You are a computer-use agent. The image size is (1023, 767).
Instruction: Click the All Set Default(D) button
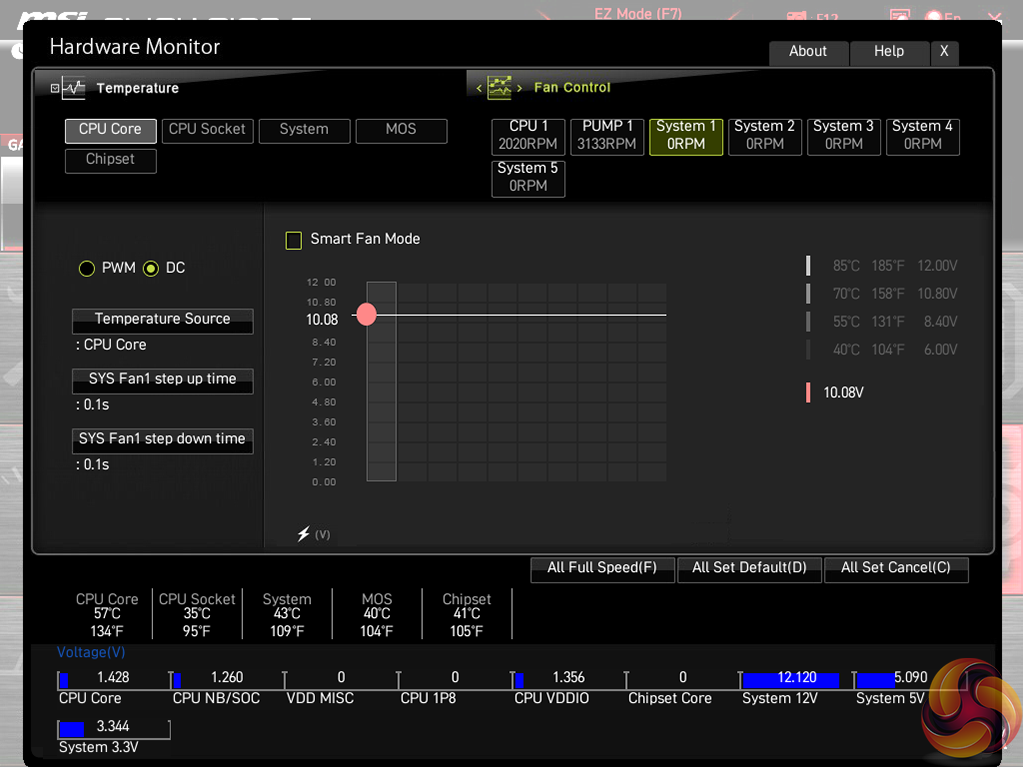749,568
